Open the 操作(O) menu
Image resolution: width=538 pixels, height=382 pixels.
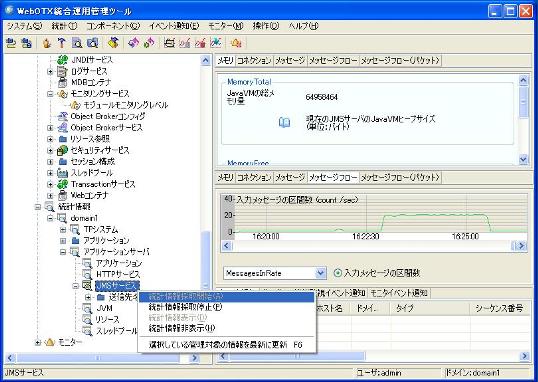point(266,26)
